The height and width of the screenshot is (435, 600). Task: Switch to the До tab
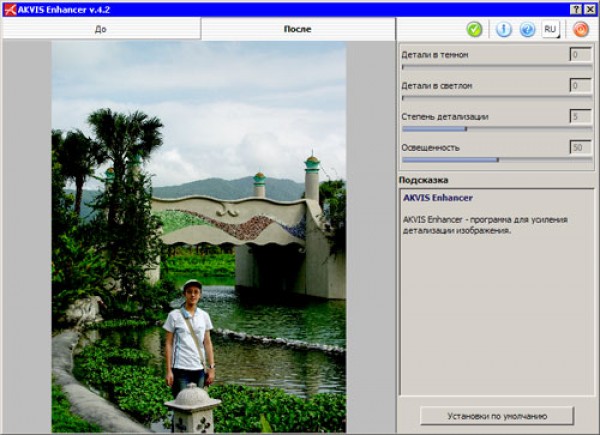pyautogui.click(x=101, y=29)
